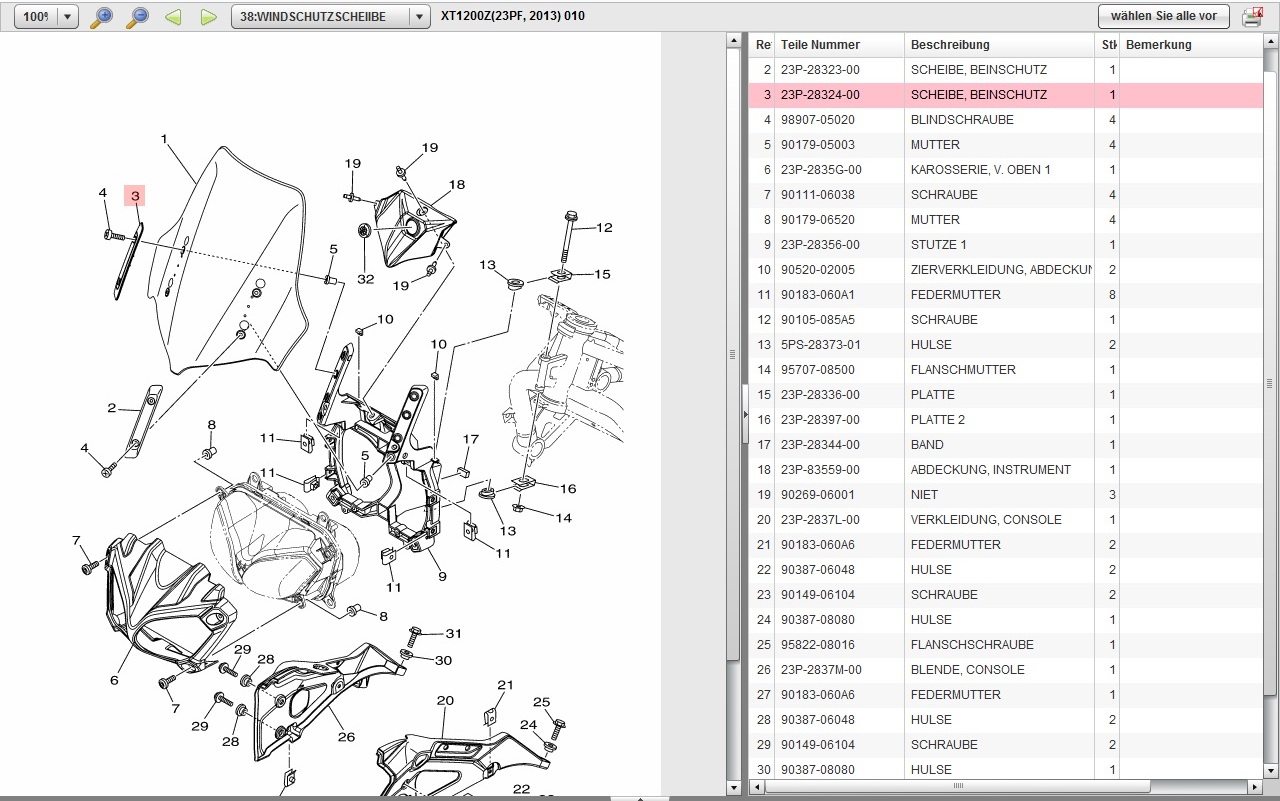Sort by Teile Nummer column header

point(820,45)
